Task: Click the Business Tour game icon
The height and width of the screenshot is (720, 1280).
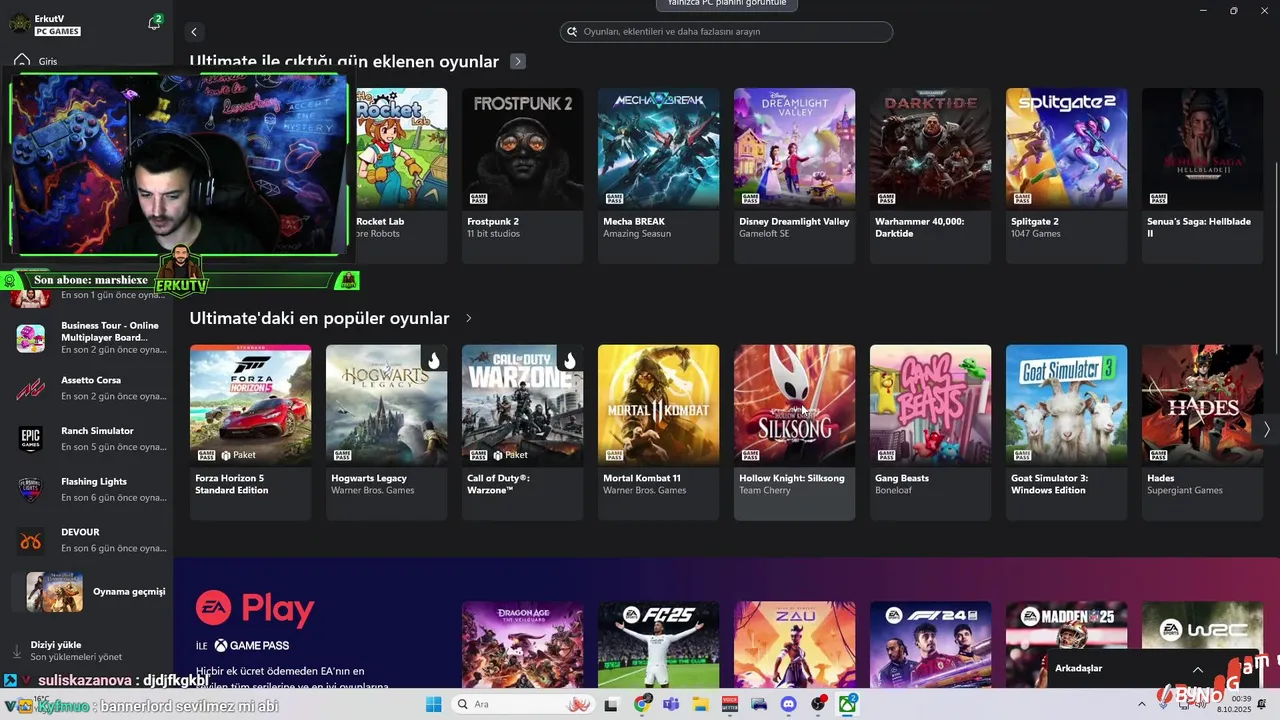Action: 31,338
